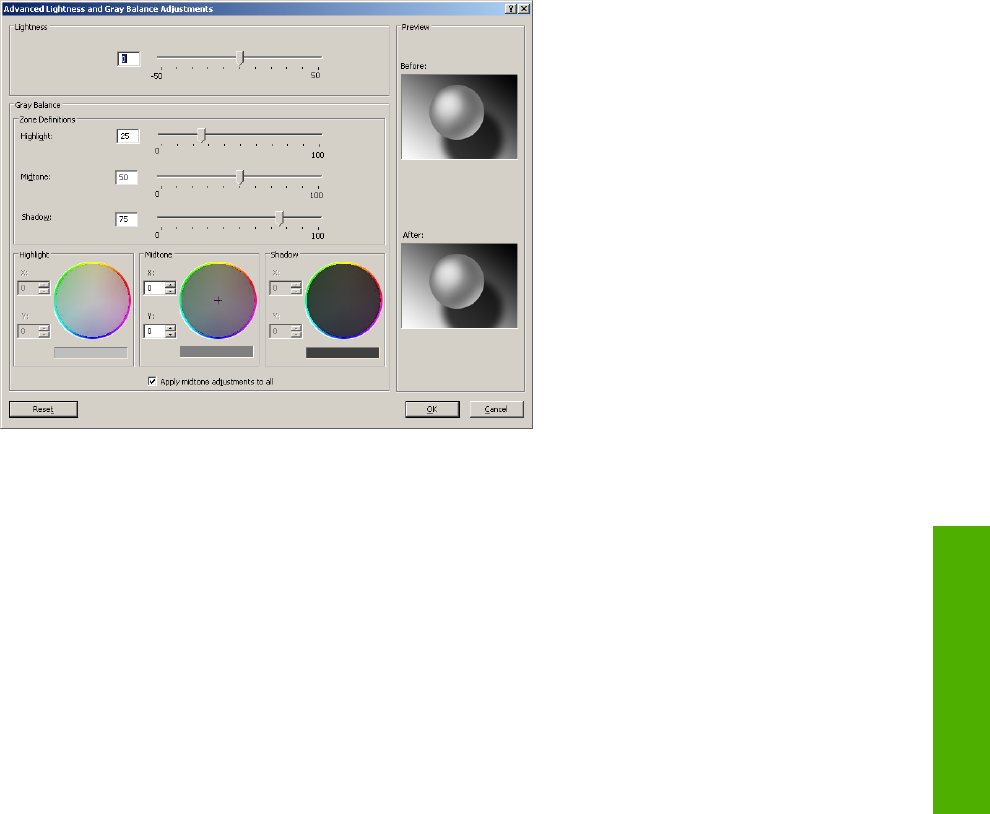Click the Shadow color wheel
This screenshot has height=814, width=990.
tap(344, 301)
